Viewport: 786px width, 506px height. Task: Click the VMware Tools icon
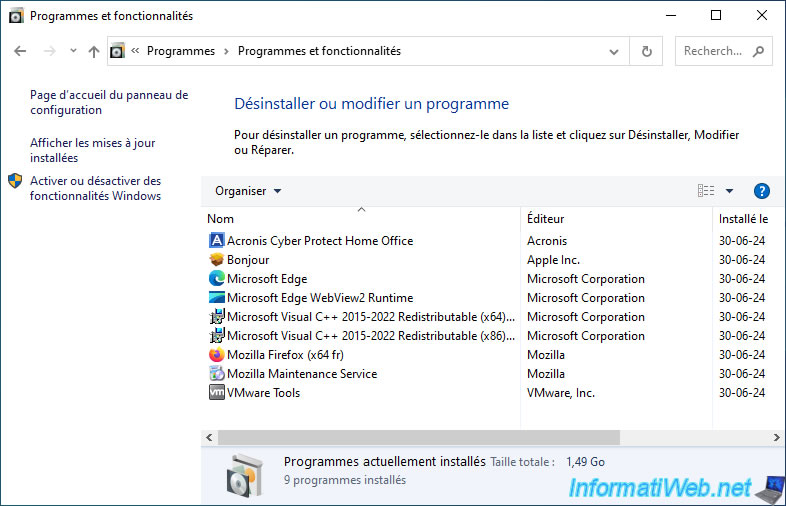click(x=216, y=393)
